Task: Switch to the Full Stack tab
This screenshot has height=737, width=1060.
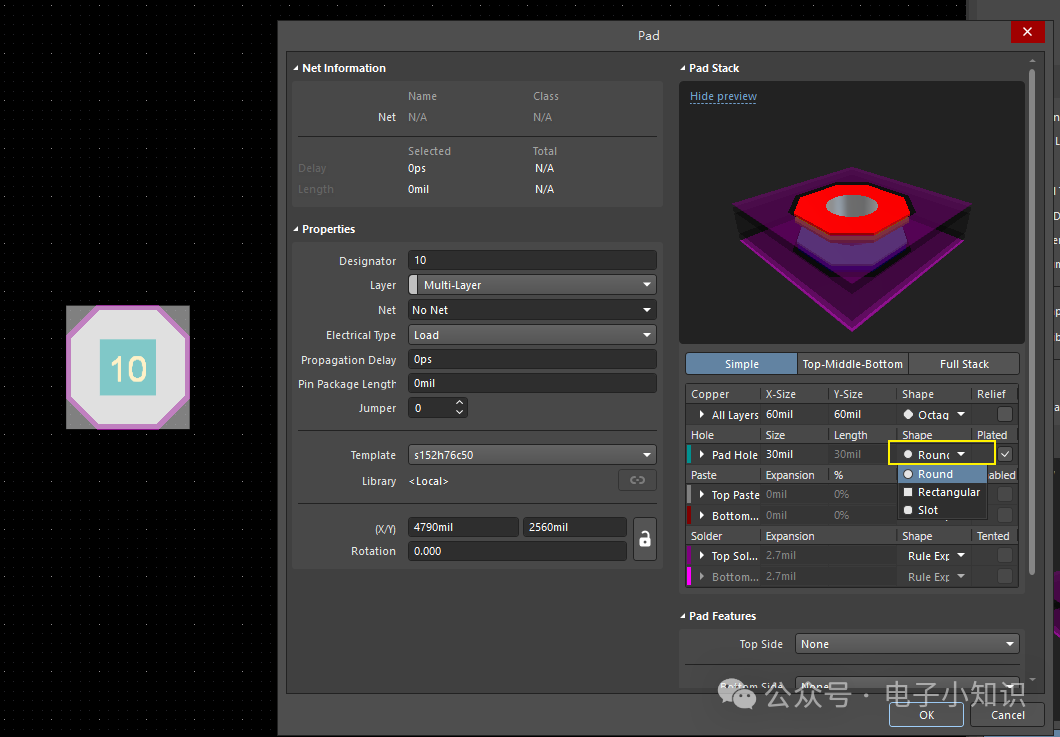Action: [964, 364]
